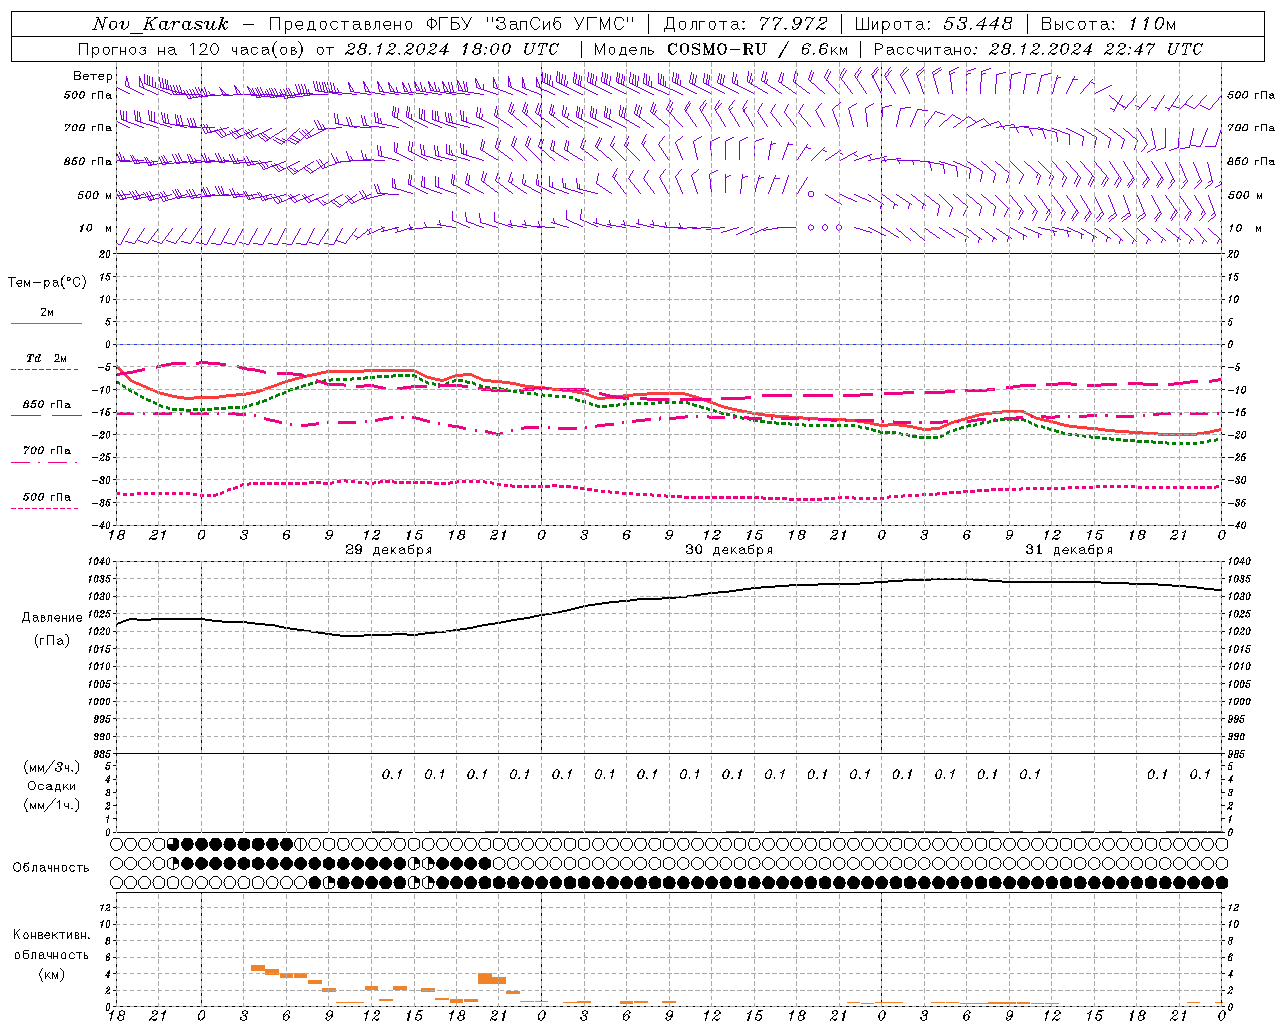Click the Td 2м legend entry
1280x1024 pixels.
point(46,358)
